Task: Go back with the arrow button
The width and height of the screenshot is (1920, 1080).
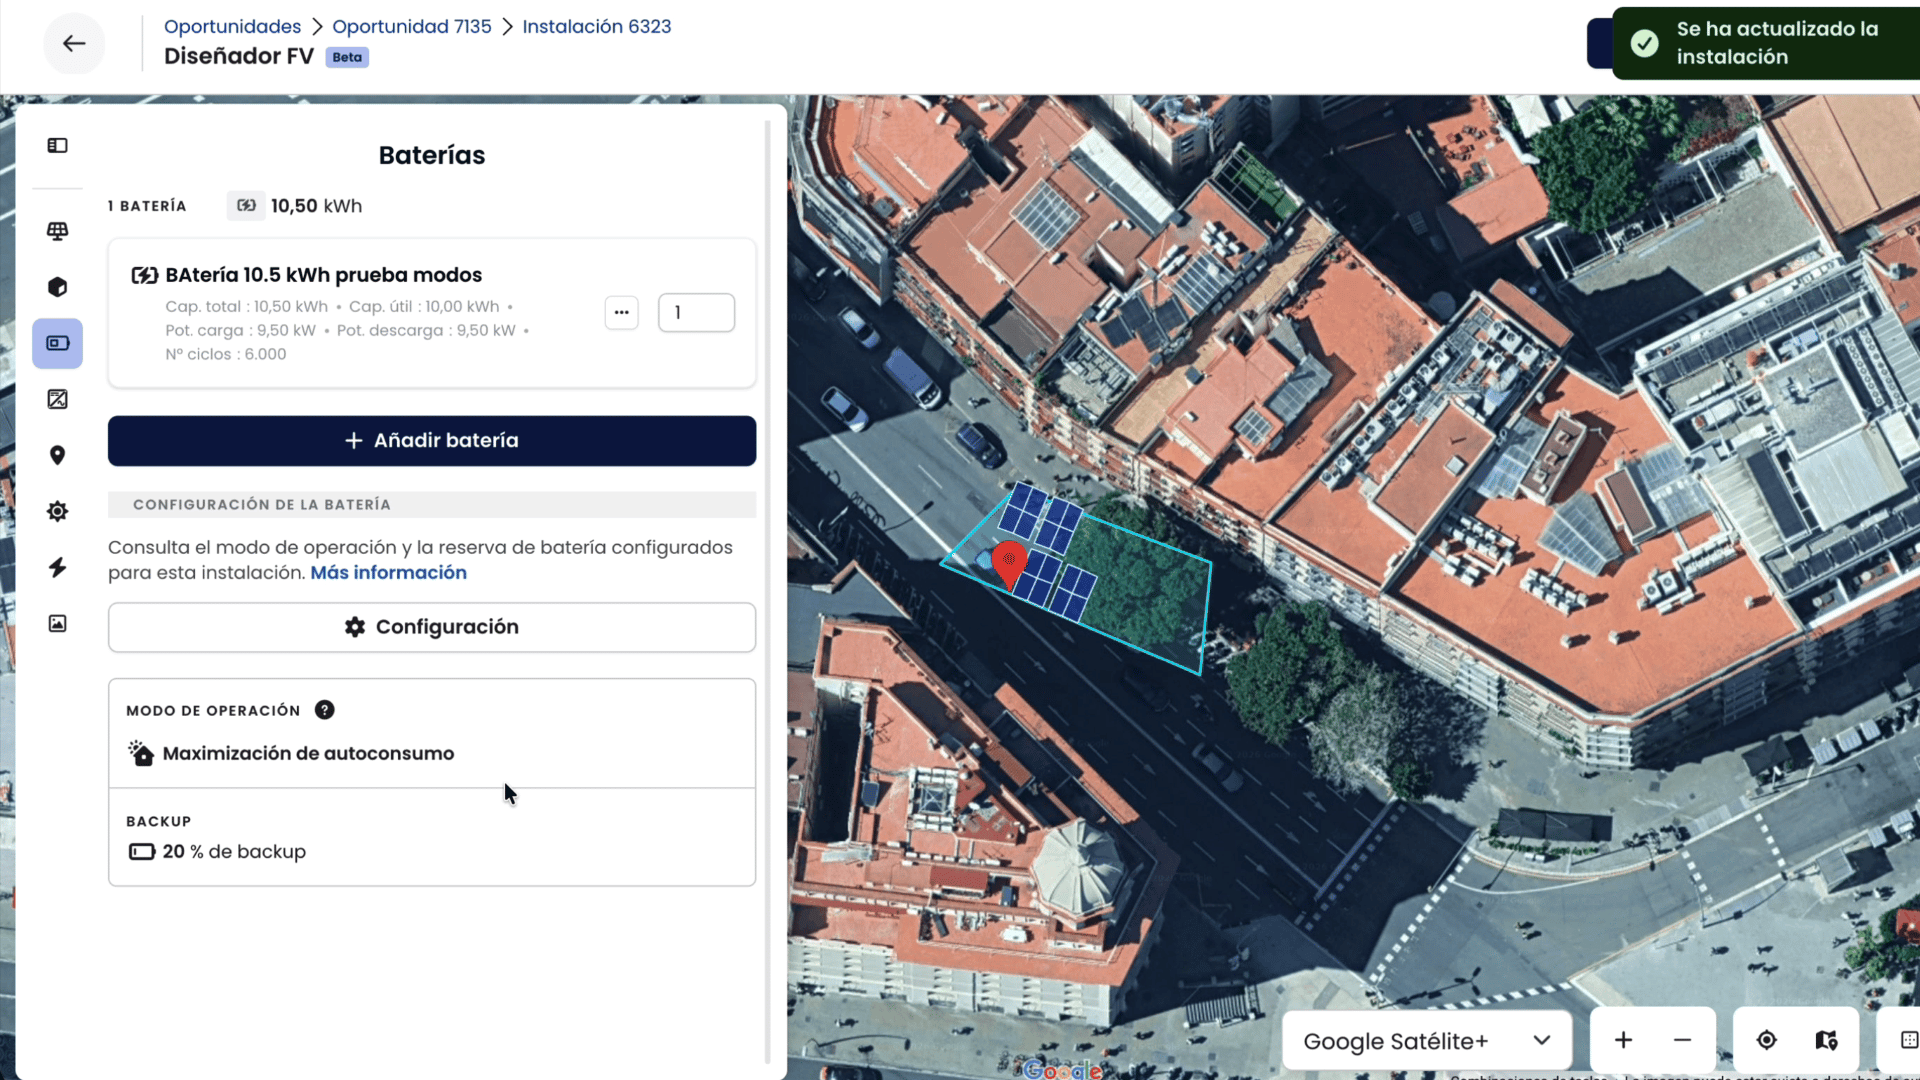Action: [74, 43]
